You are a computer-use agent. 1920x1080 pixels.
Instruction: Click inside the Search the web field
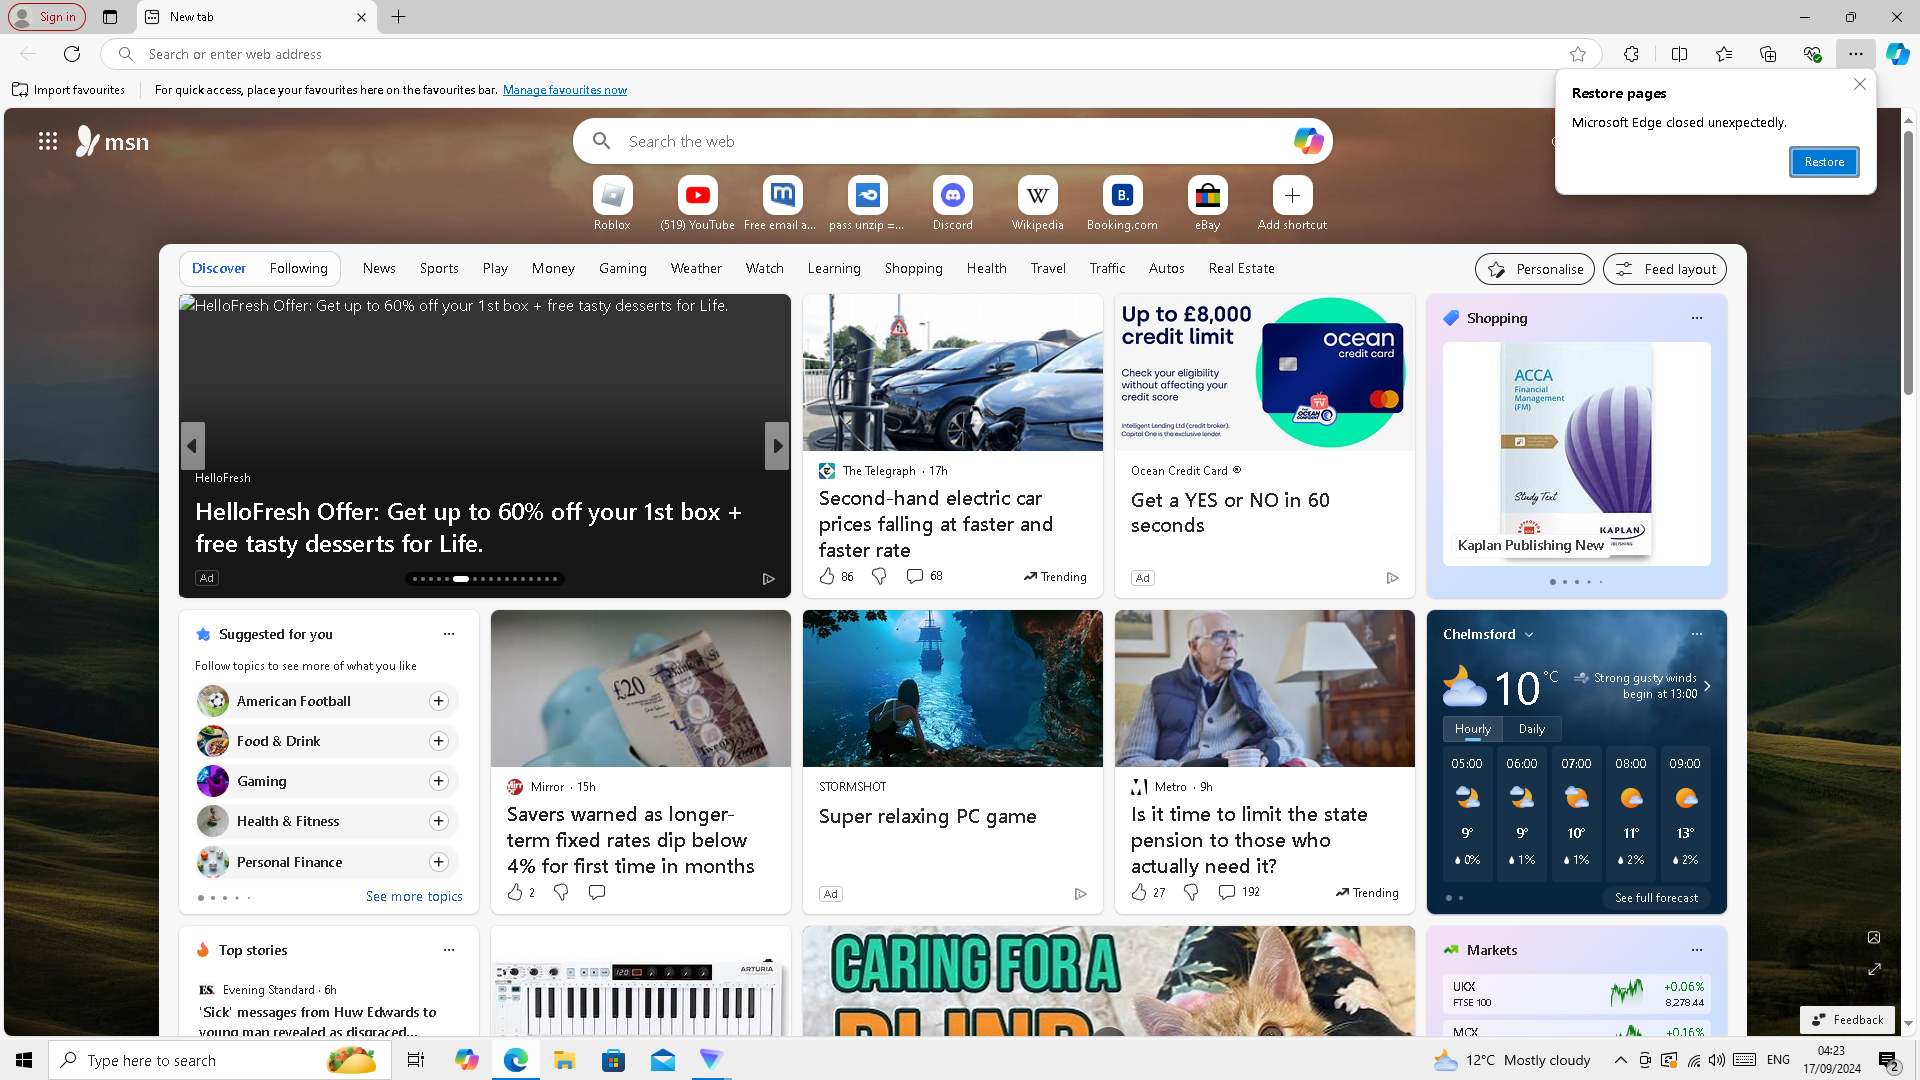952,141
